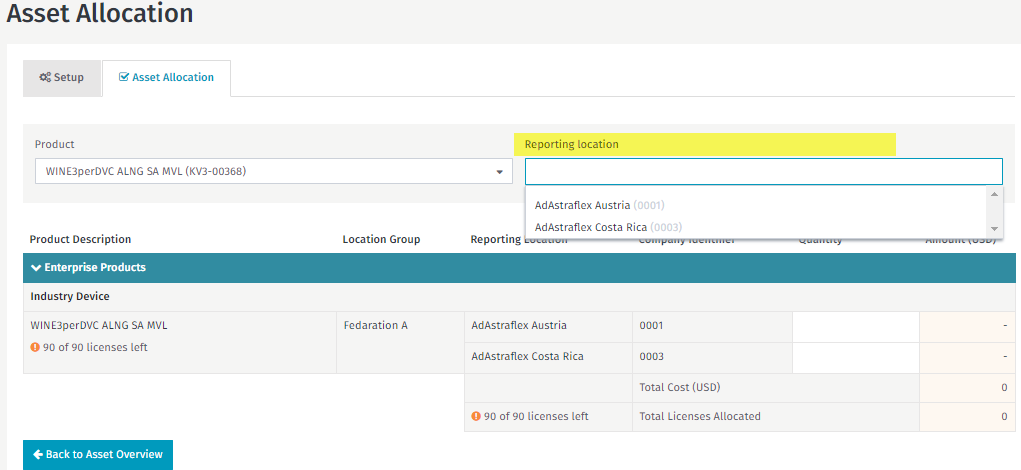Focus the Reporting location search field
Screen dimensions: 1021x470
(x=763, y=172)
